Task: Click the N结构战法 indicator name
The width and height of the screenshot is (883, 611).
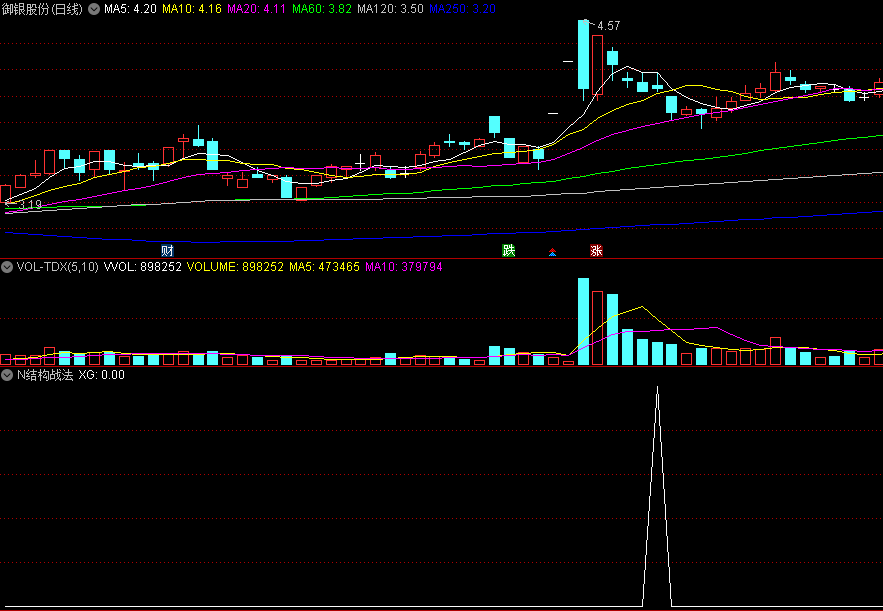Action: (45, 375)
